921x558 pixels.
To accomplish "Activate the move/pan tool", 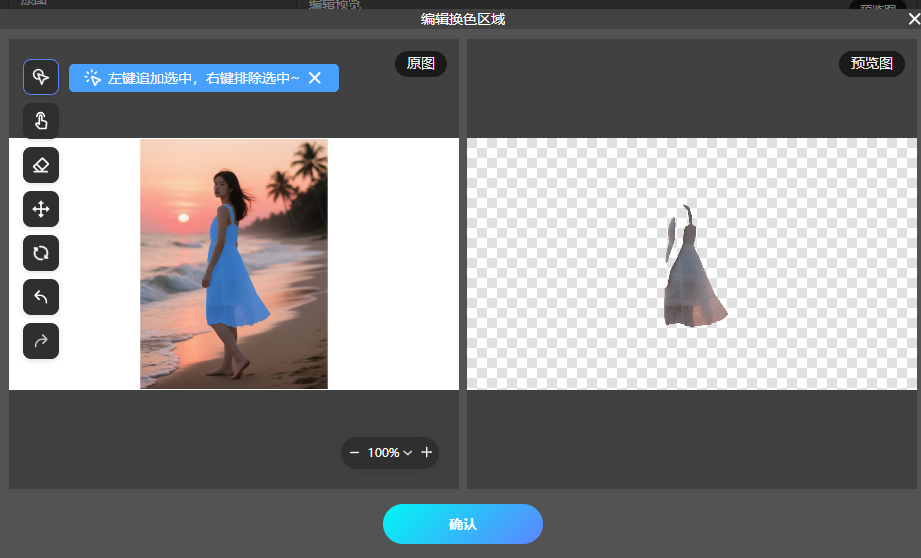I will tap(41, 209).
